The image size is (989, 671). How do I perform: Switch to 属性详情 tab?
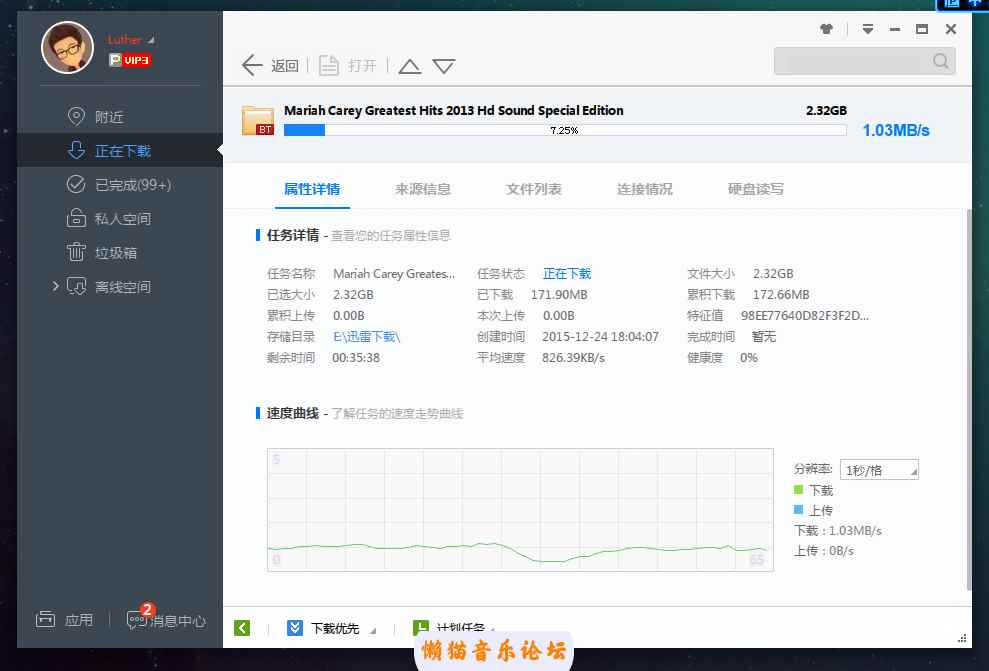click(x=312, y=189)
